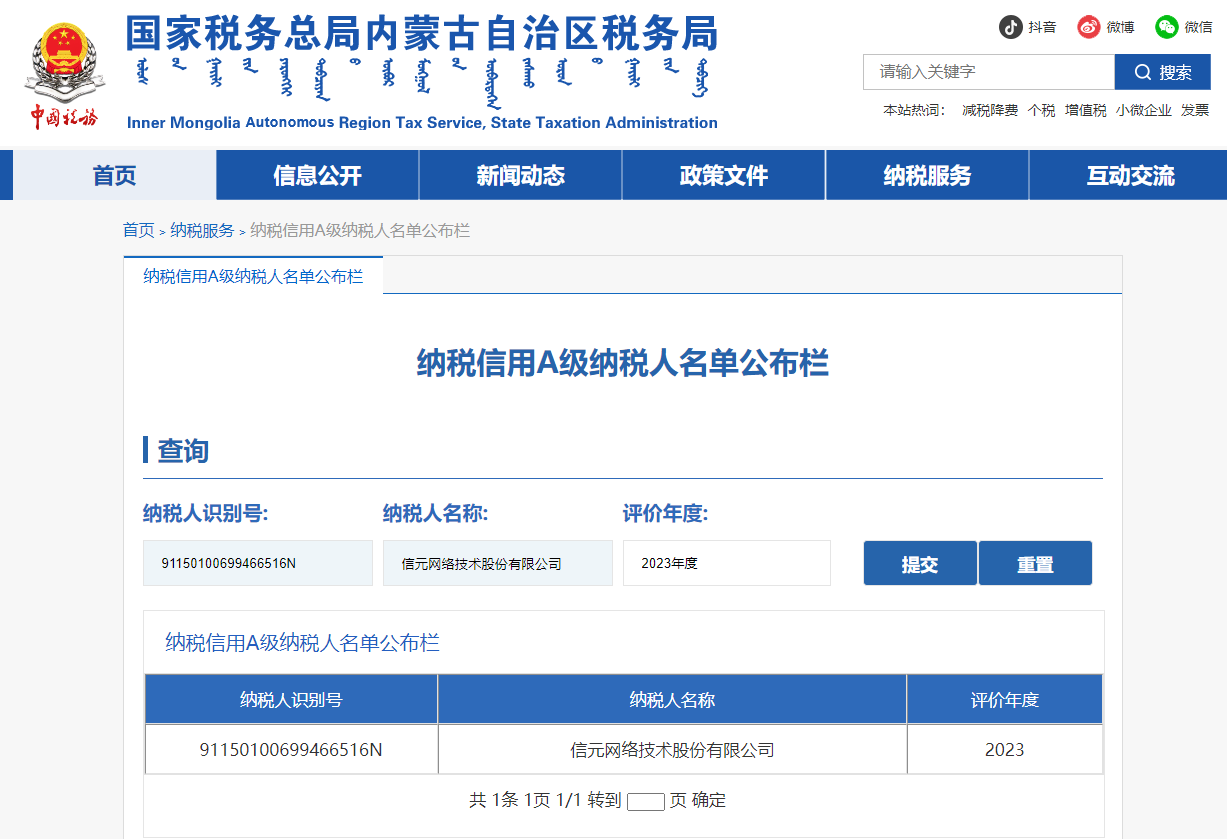
Task: Select the 政策文件 navigation item
Action: pos(723,176)
